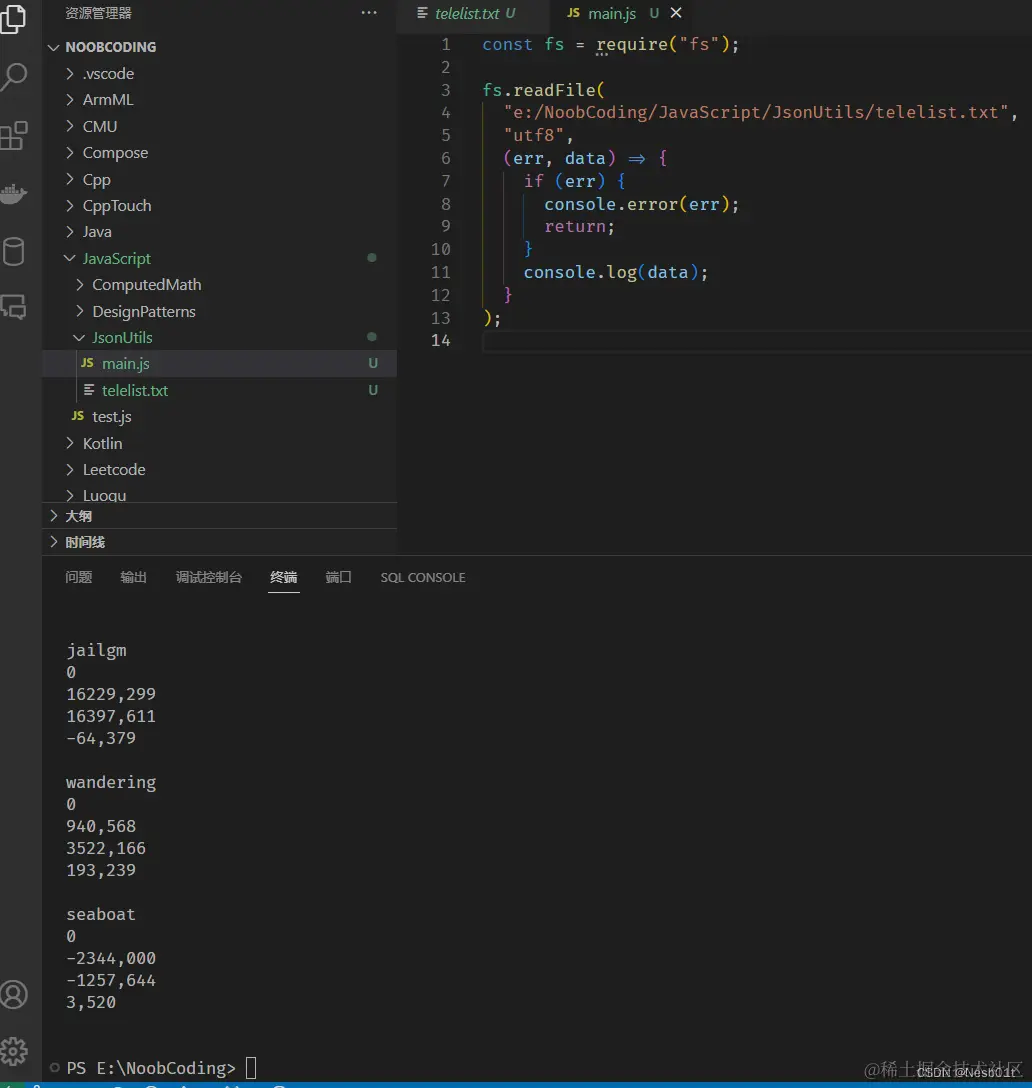Open the Database cylinder icon

tap(14, 251)
